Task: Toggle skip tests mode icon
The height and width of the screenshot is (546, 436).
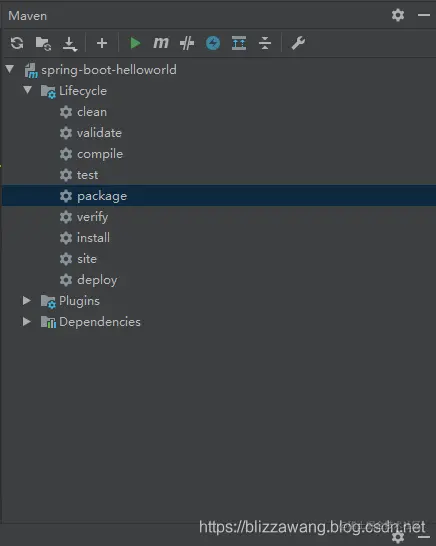Action: [x=187, y=43]
